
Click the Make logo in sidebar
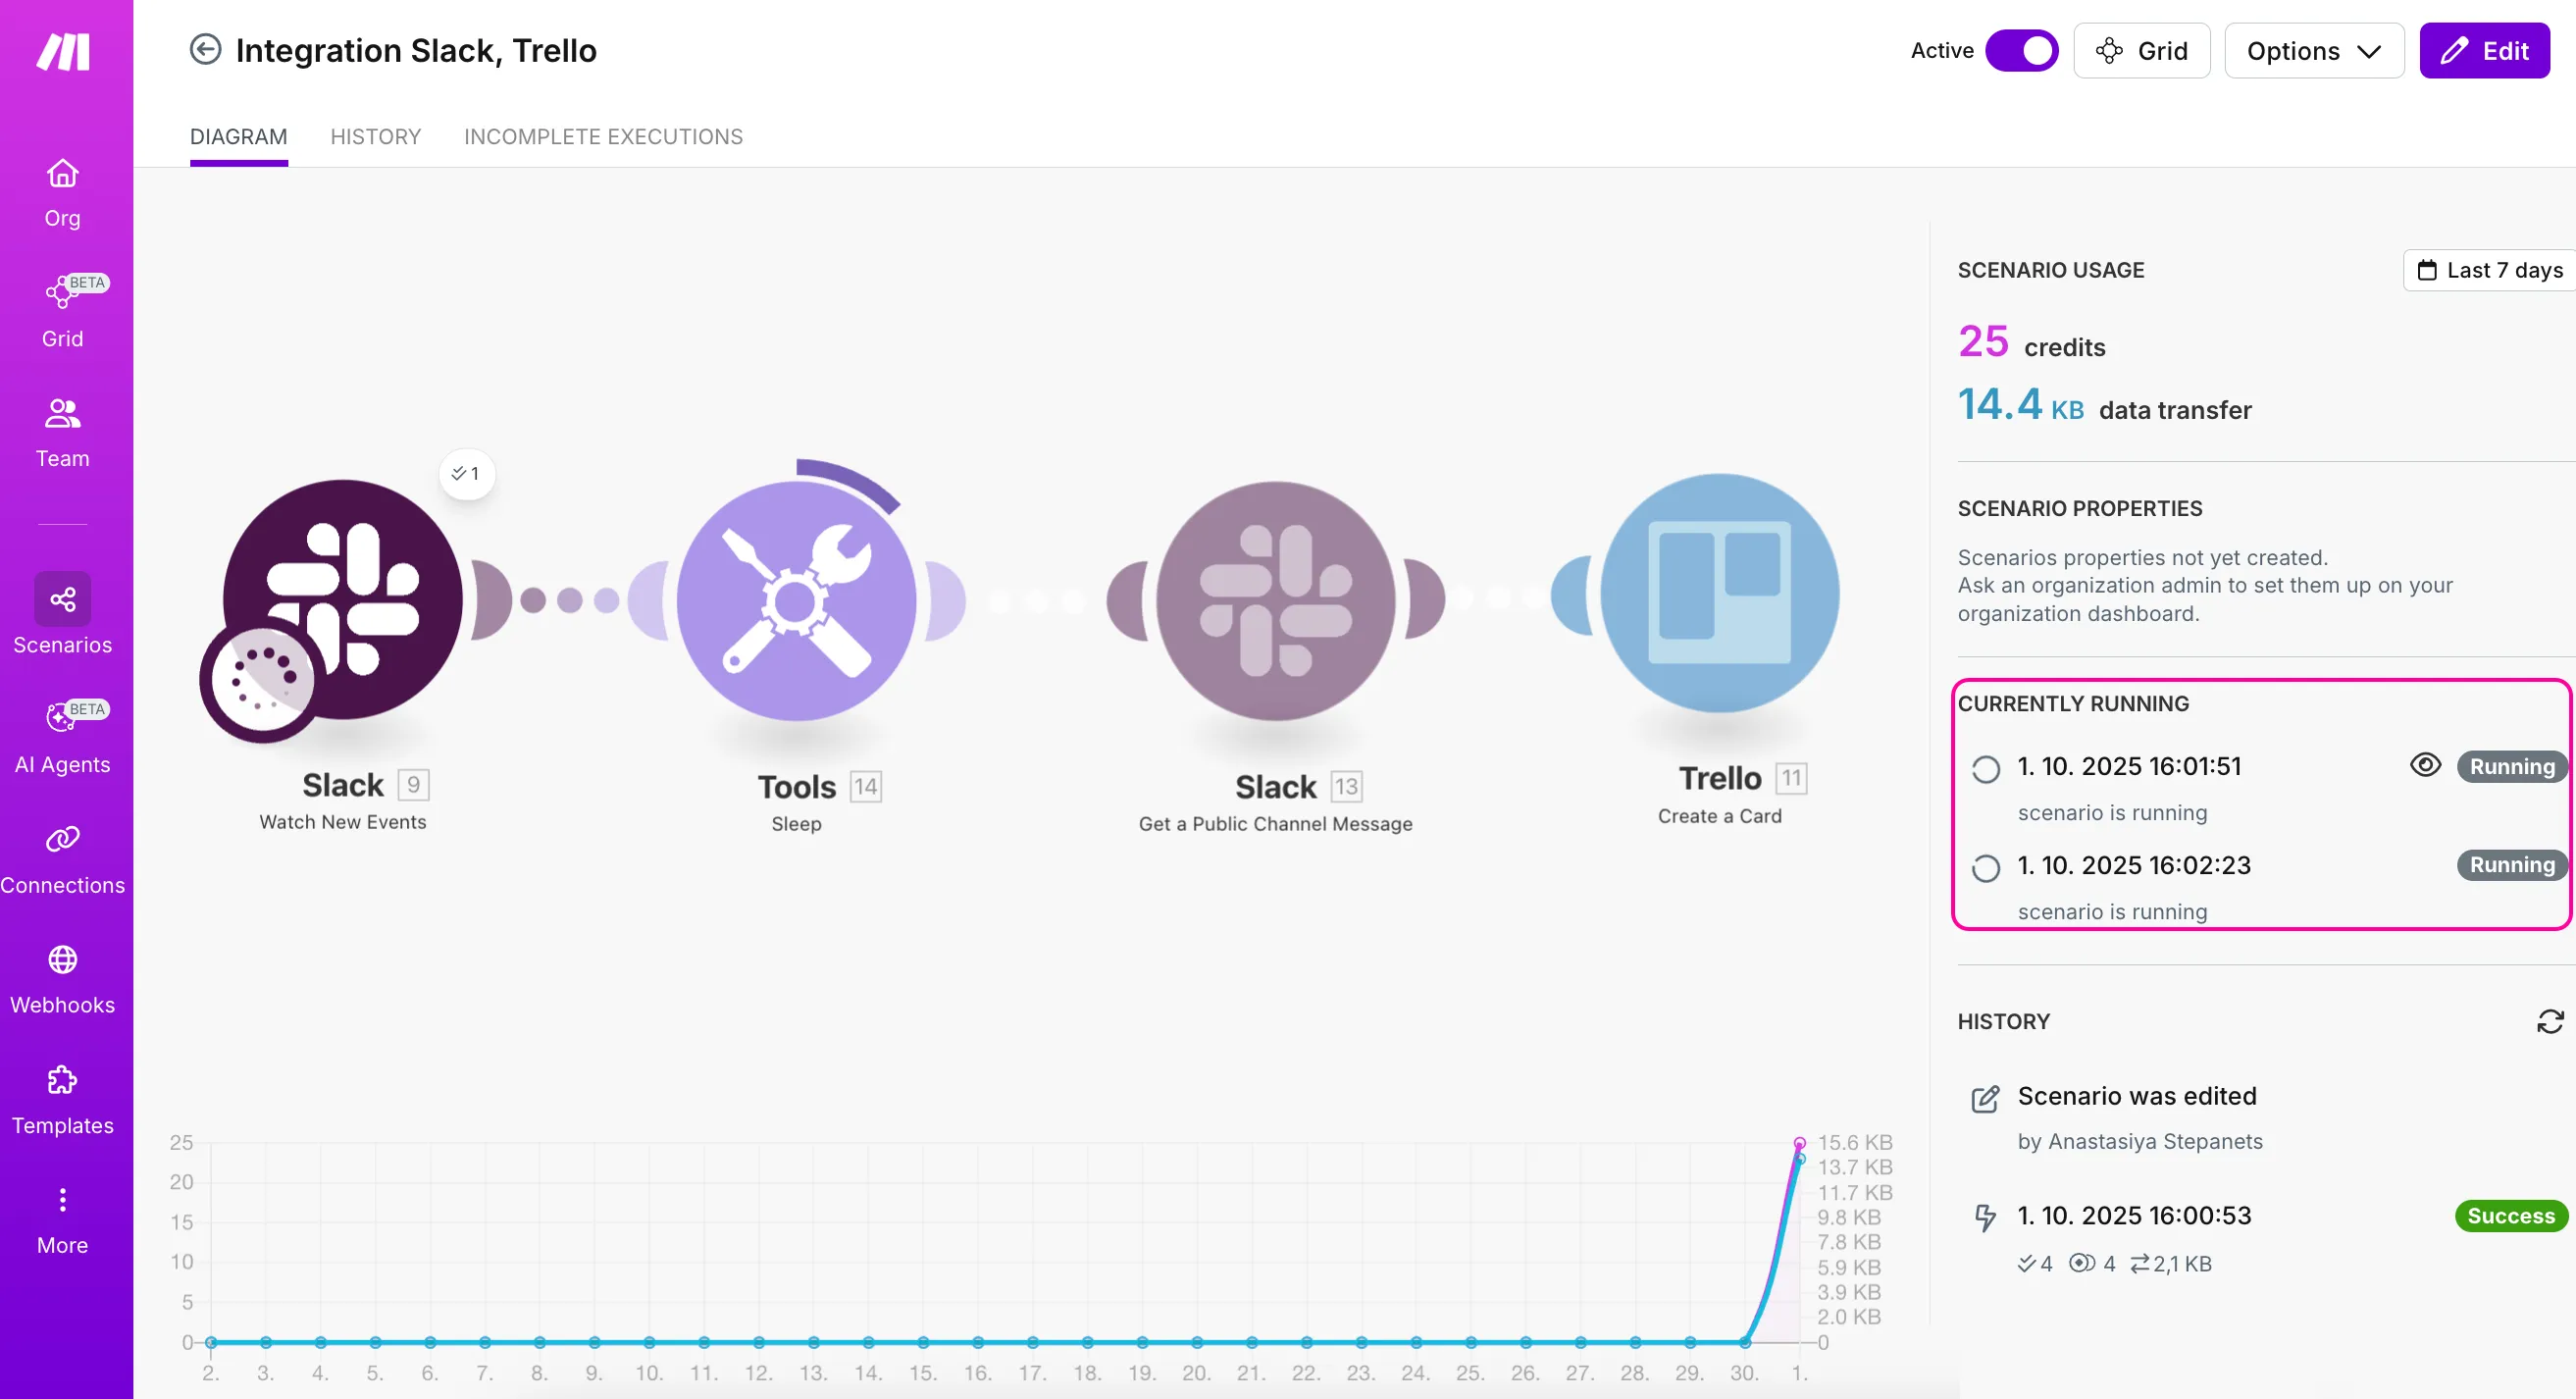(x=63, y=51)
